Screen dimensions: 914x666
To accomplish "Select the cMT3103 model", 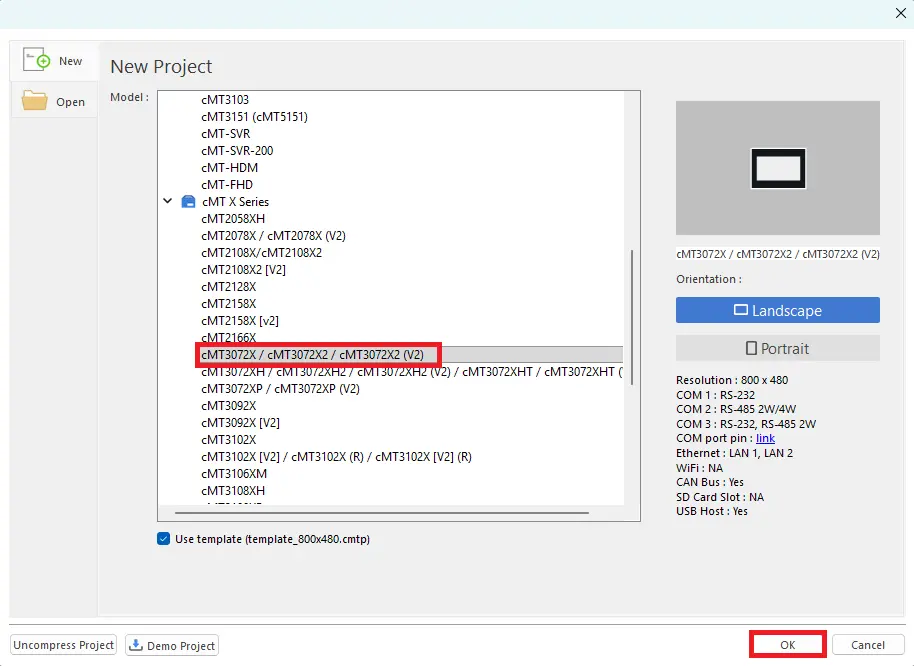I will point(224,99).
